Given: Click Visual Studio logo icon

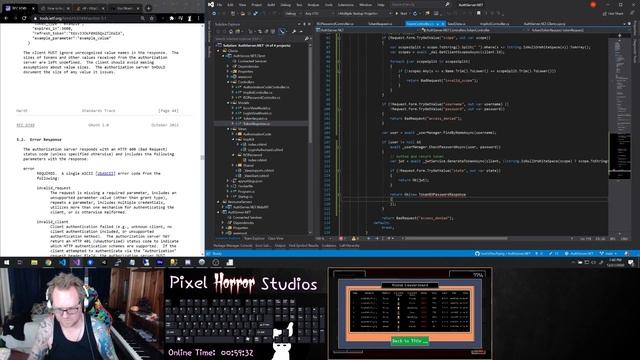Looking at the screenshot, I should [211, 5].
